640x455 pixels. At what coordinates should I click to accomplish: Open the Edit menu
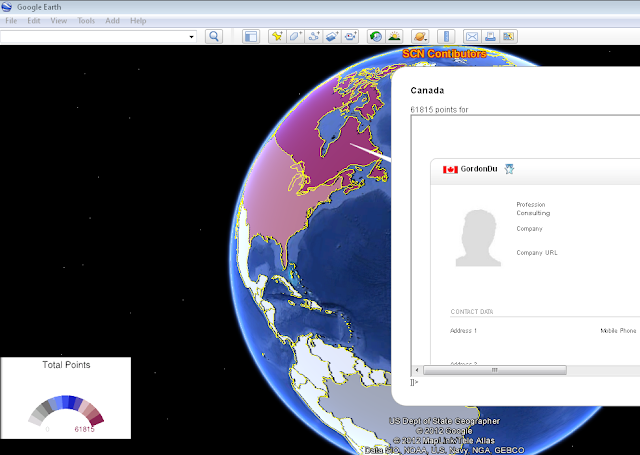pyautogui.click(x=34, y=21)
